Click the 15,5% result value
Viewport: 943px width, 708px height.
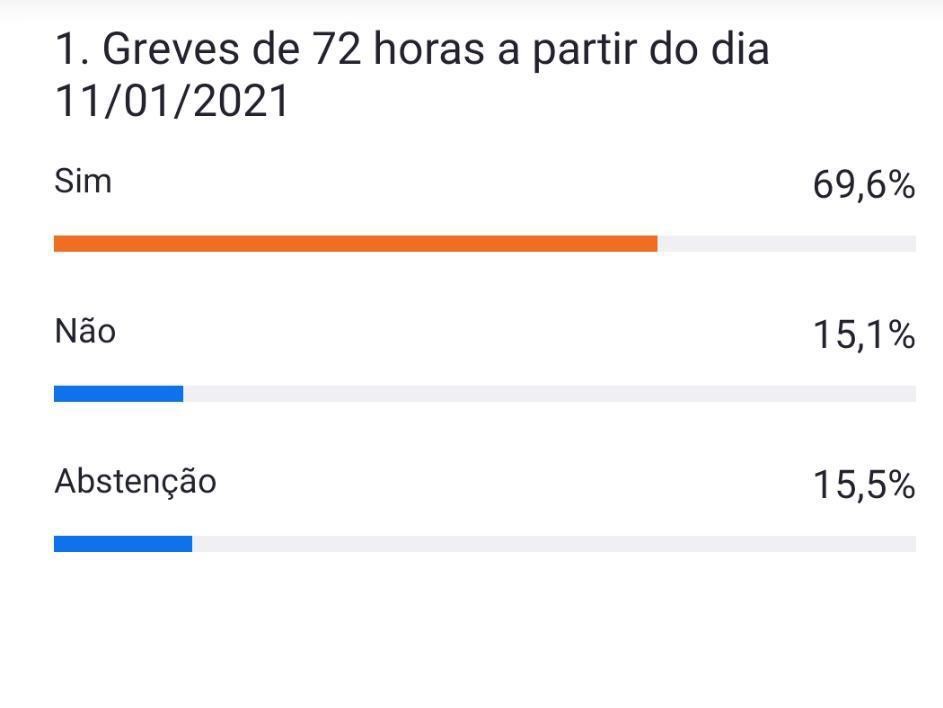[x=863, y=486]
